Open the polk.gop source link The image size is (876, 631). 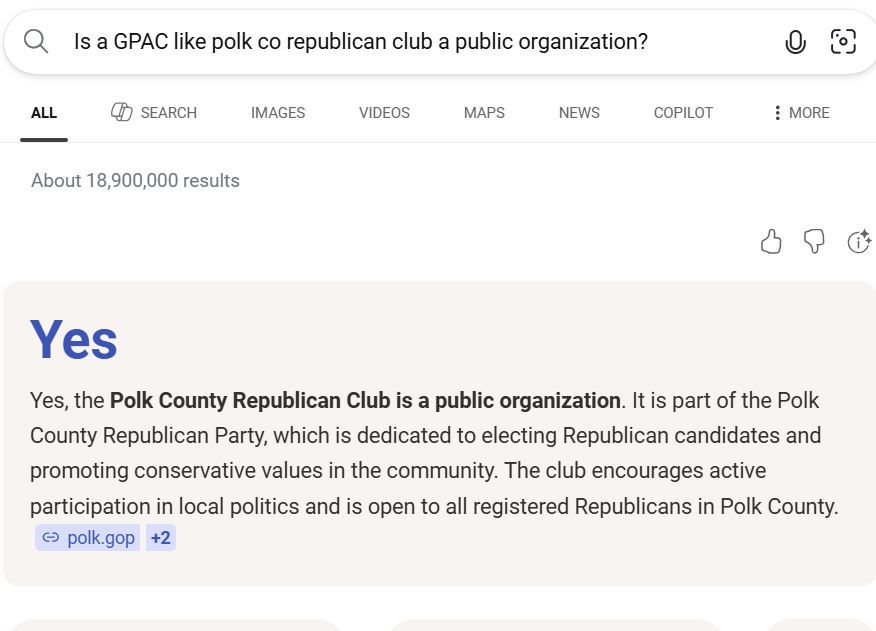click(88, 538)
